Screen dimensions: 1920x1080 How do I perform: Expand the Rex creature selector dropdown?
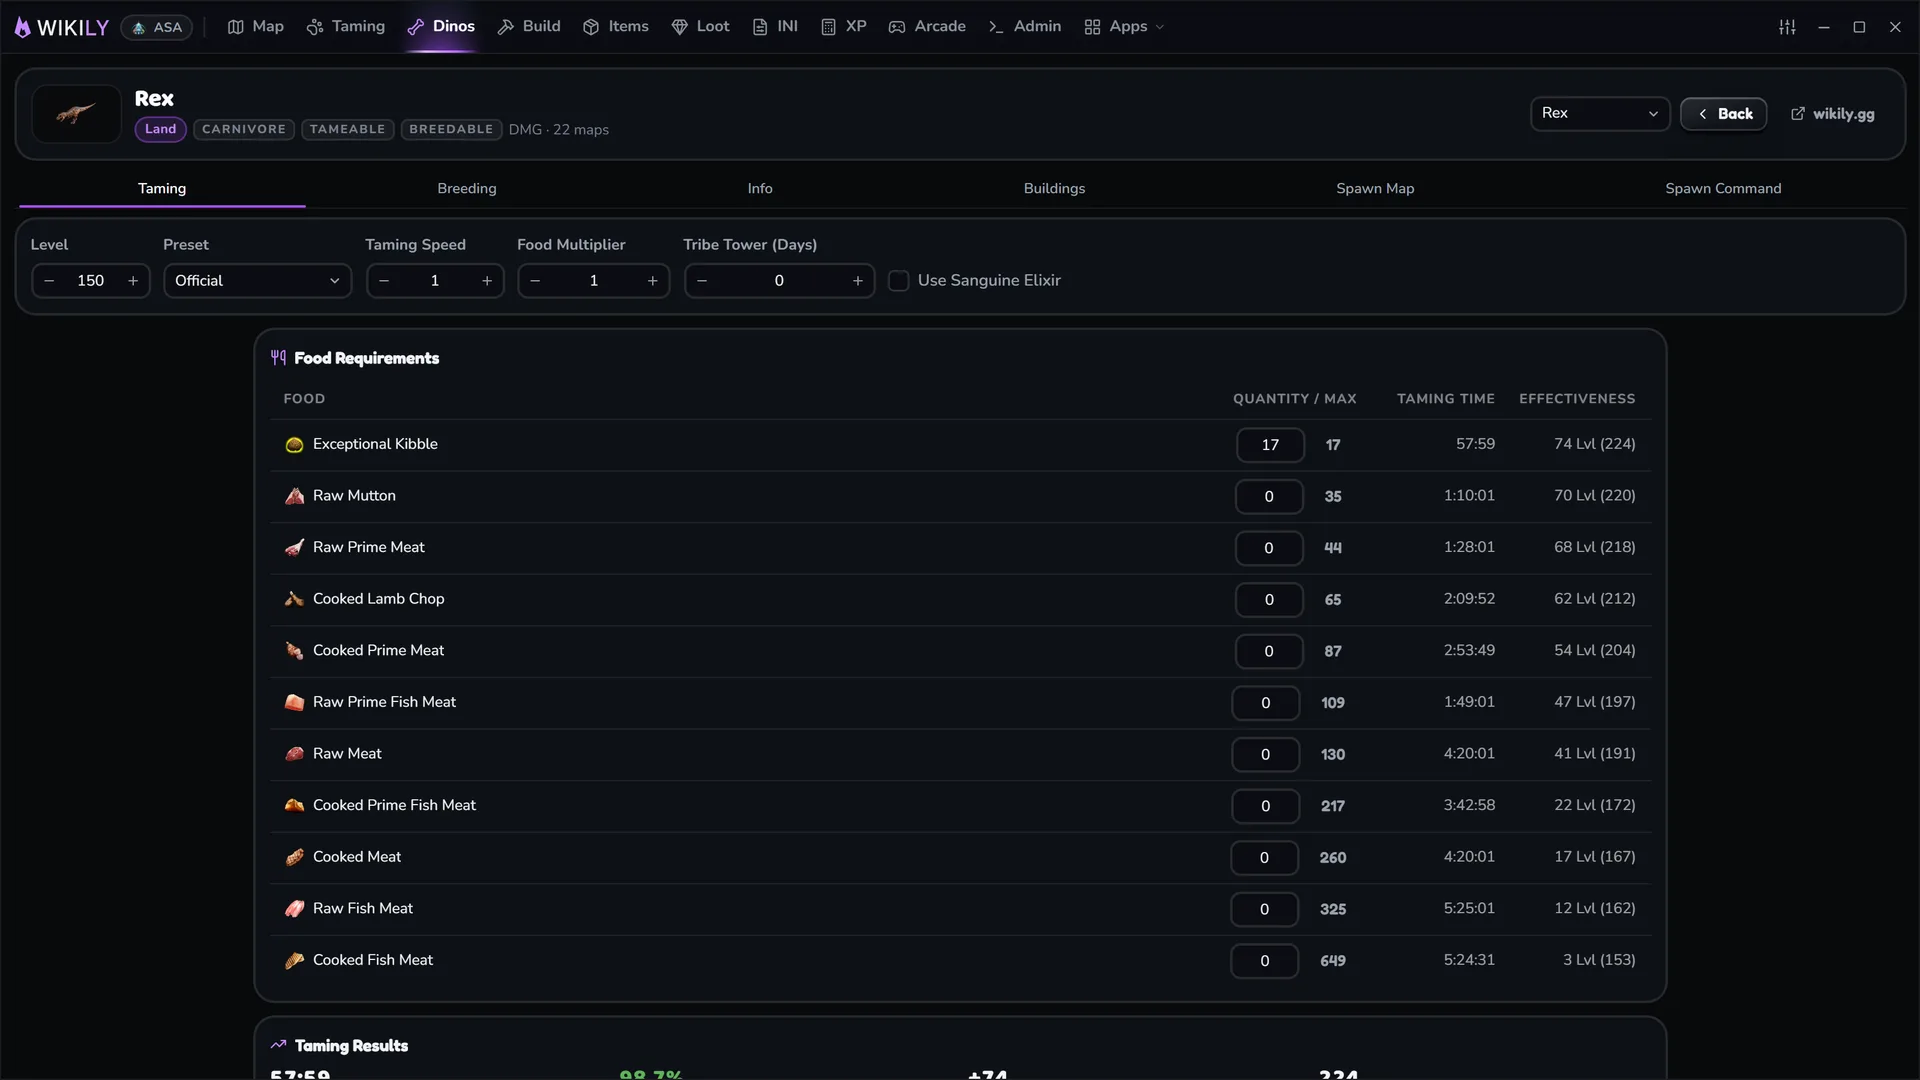pyautogui.click(x=1600, y=114)
